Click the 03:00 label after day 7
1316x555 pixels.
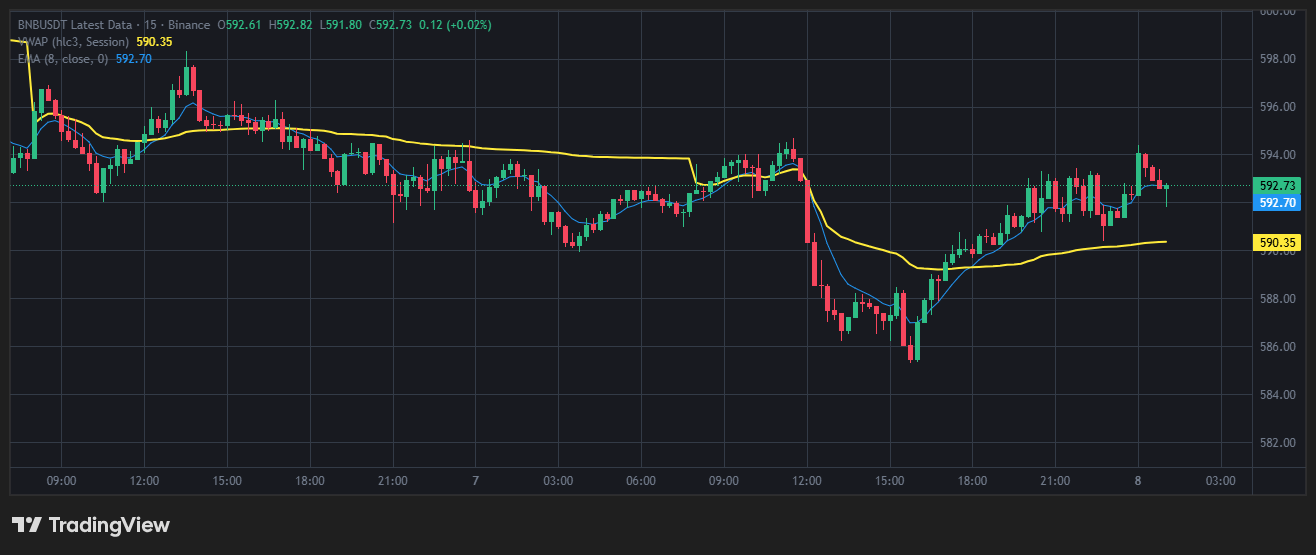(558, 481)
